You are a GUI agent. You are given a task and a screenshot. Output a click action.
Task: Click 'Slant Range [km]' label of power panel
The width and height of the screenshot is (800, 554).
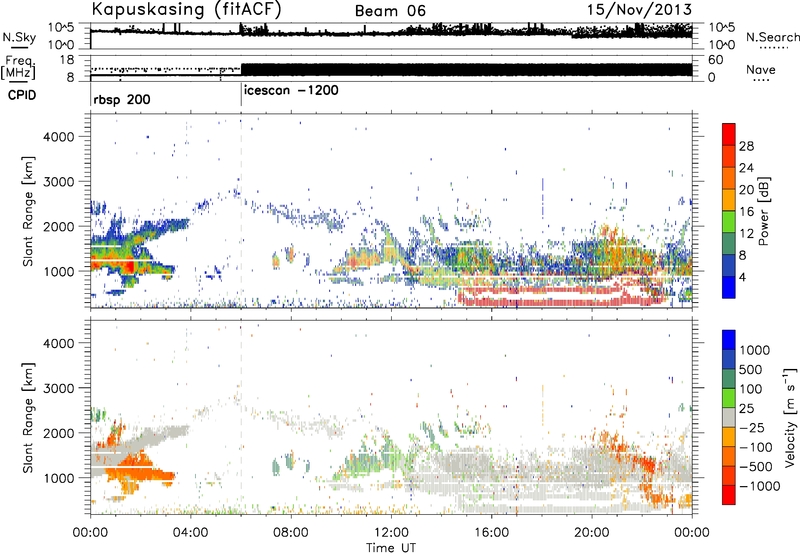[x=28, y=211]
